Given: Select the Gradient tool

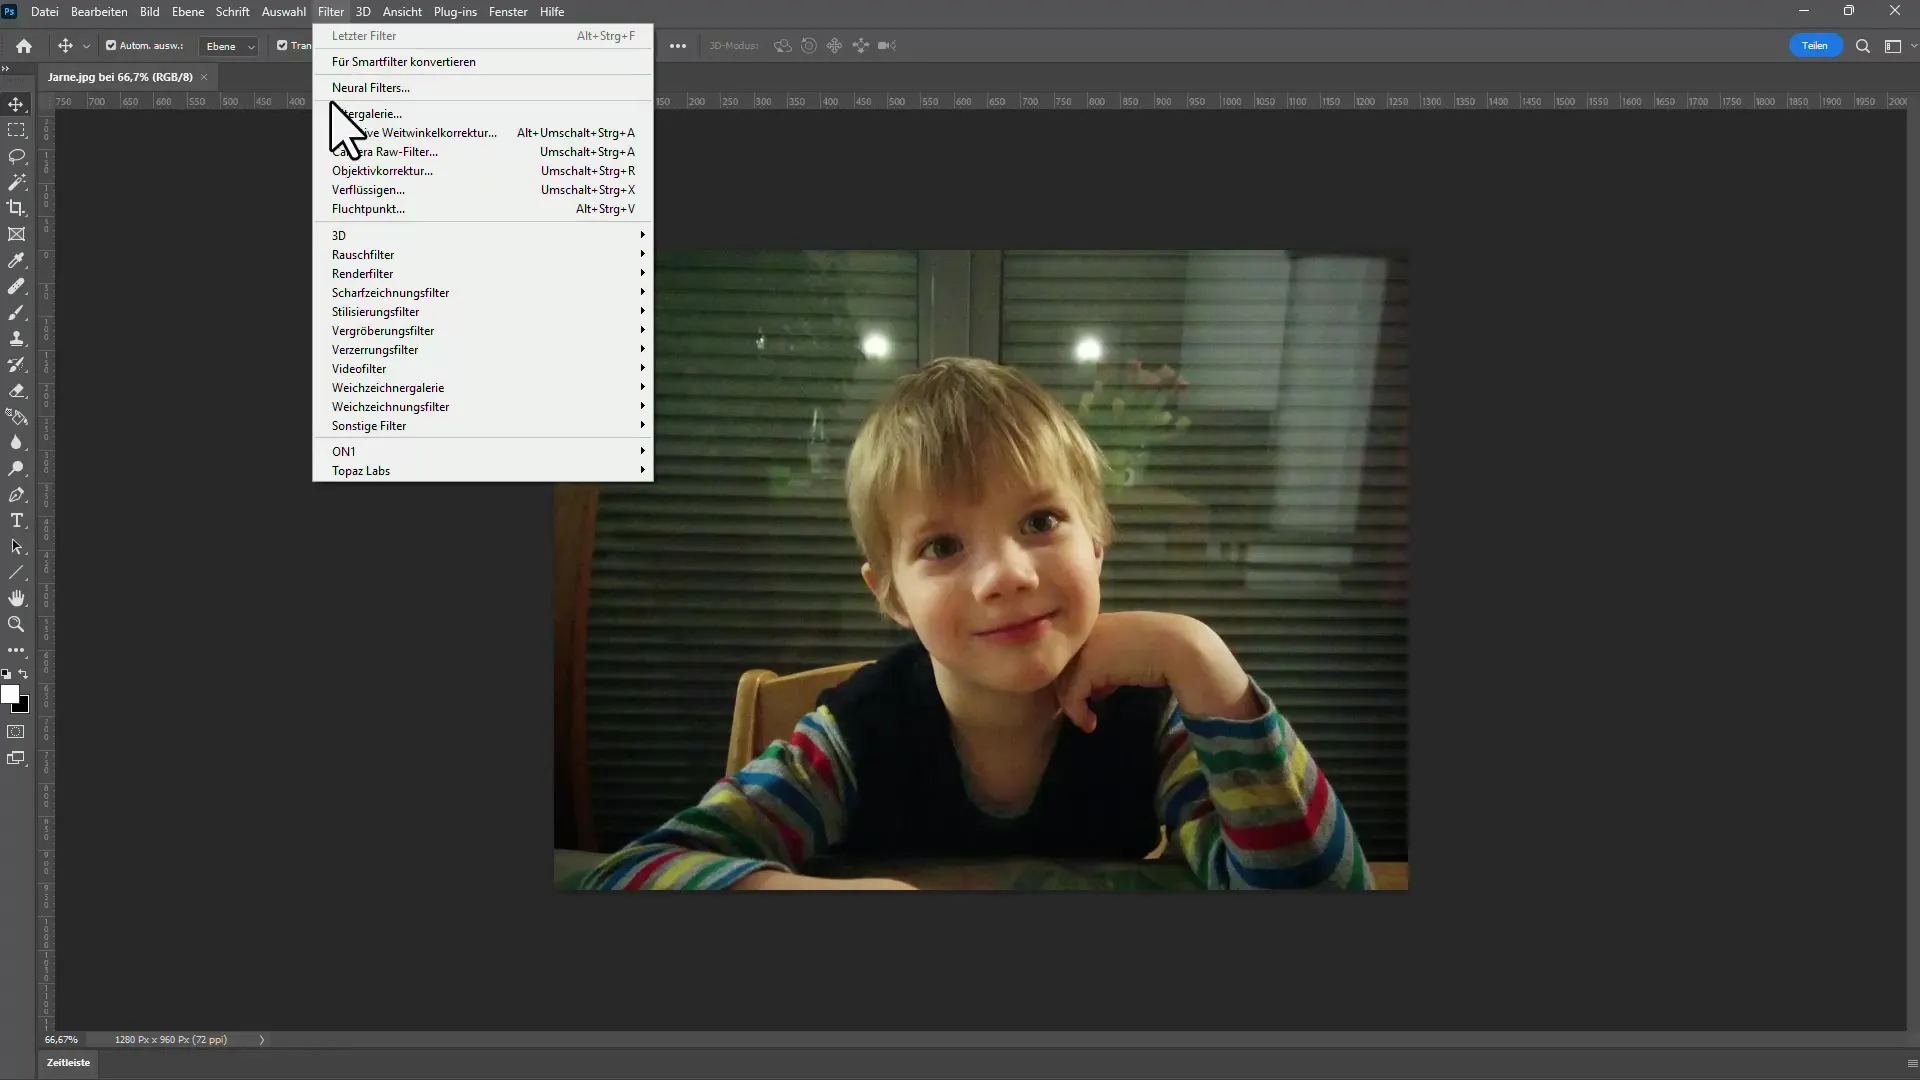Looking at the screenshot, I should 16,416.
